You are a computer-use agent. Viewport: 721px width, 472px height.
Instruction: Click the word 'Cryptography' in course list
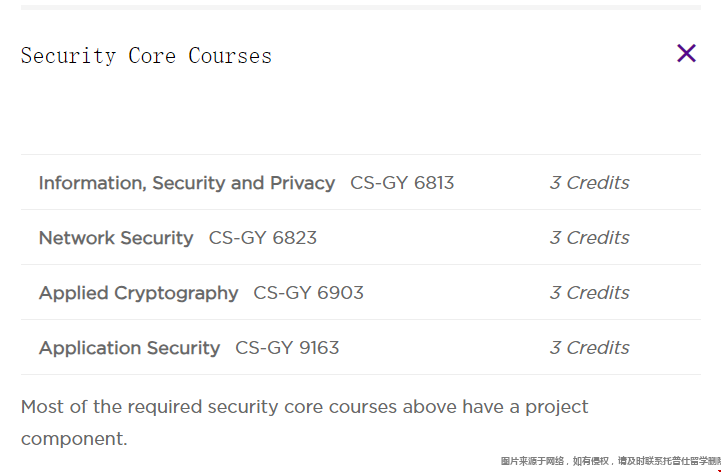point(176,294)
